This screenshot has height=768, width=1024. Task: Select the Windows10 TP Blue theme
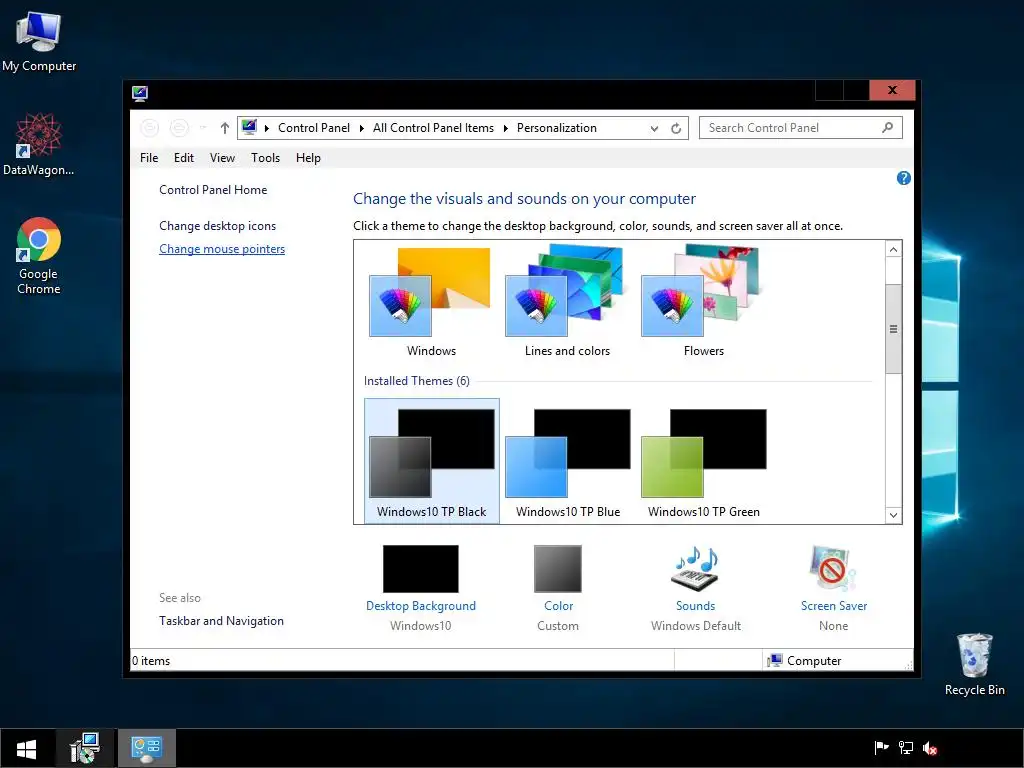click(568, 460)
